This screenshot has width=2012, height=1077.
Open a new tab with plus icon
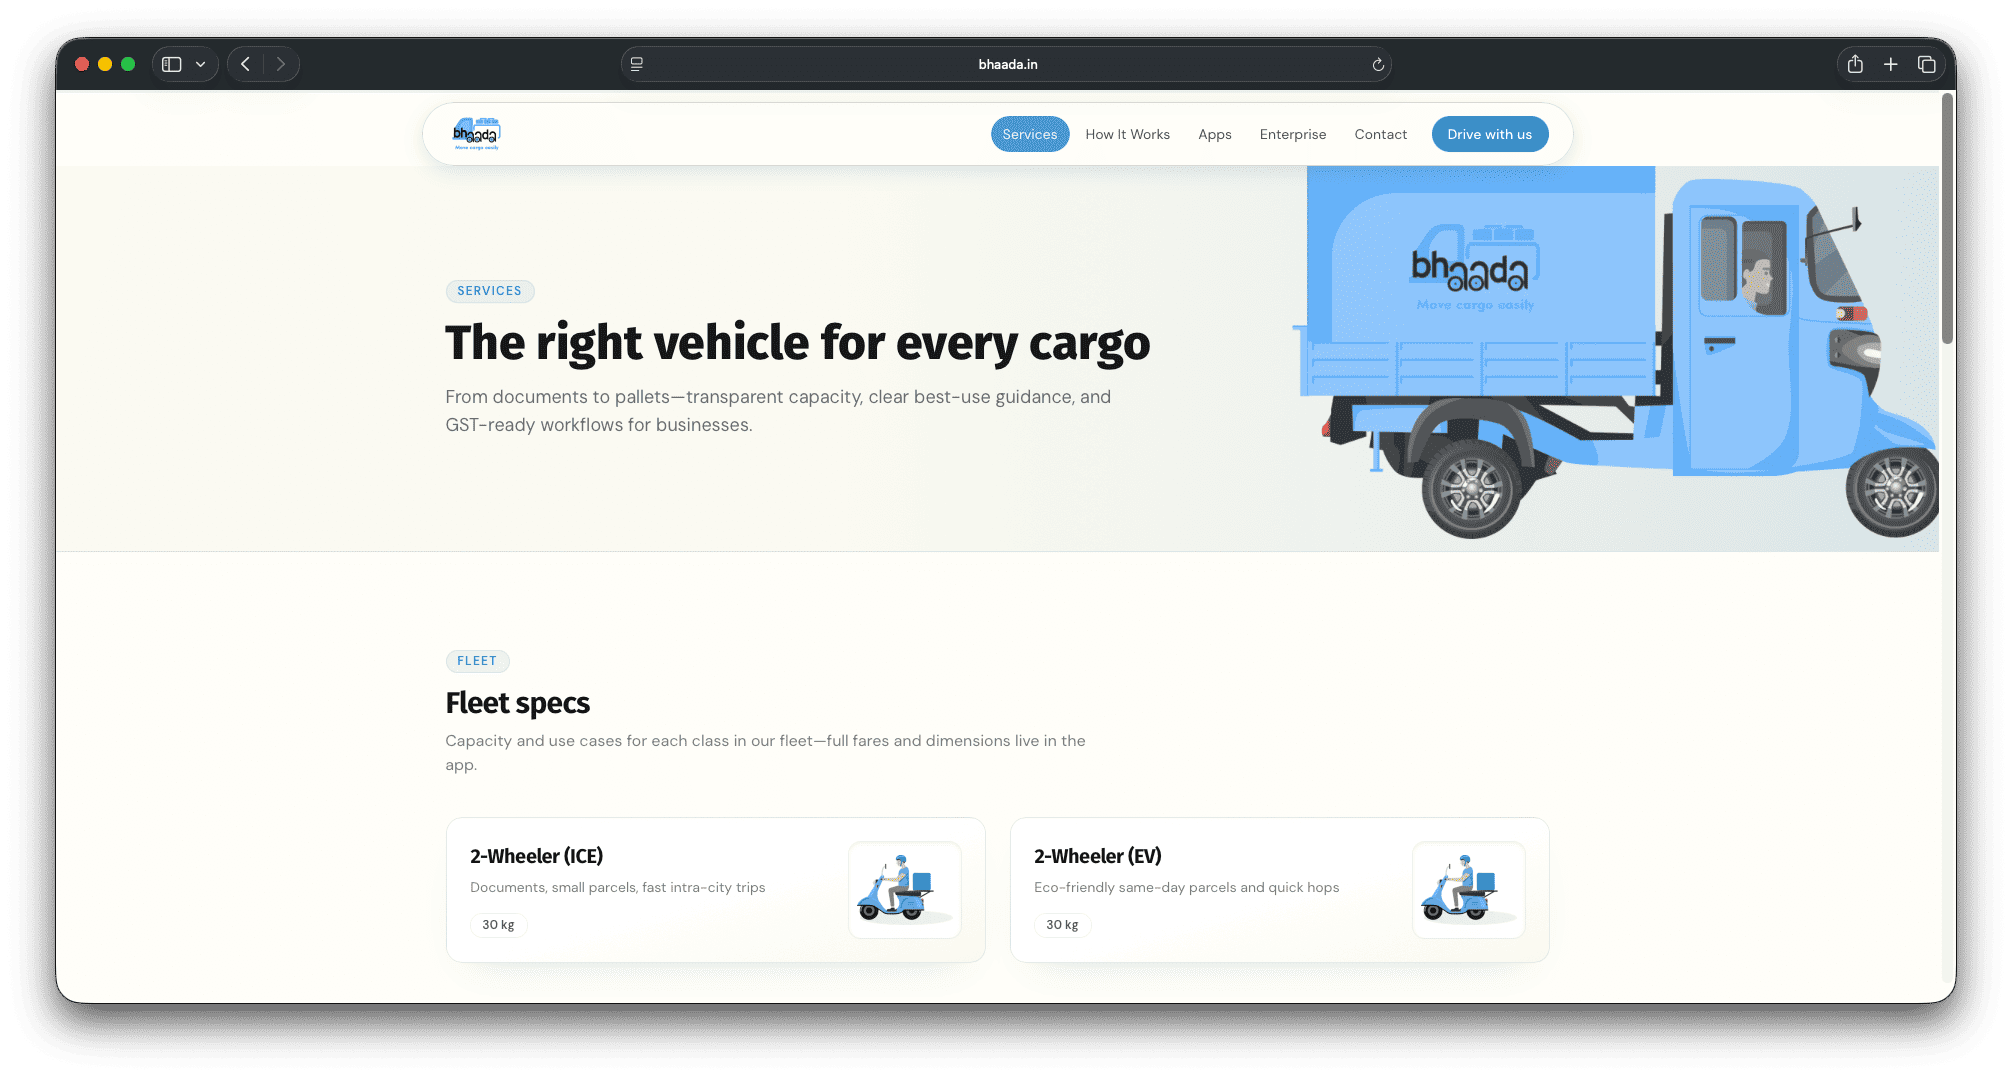pos(1891,64)
